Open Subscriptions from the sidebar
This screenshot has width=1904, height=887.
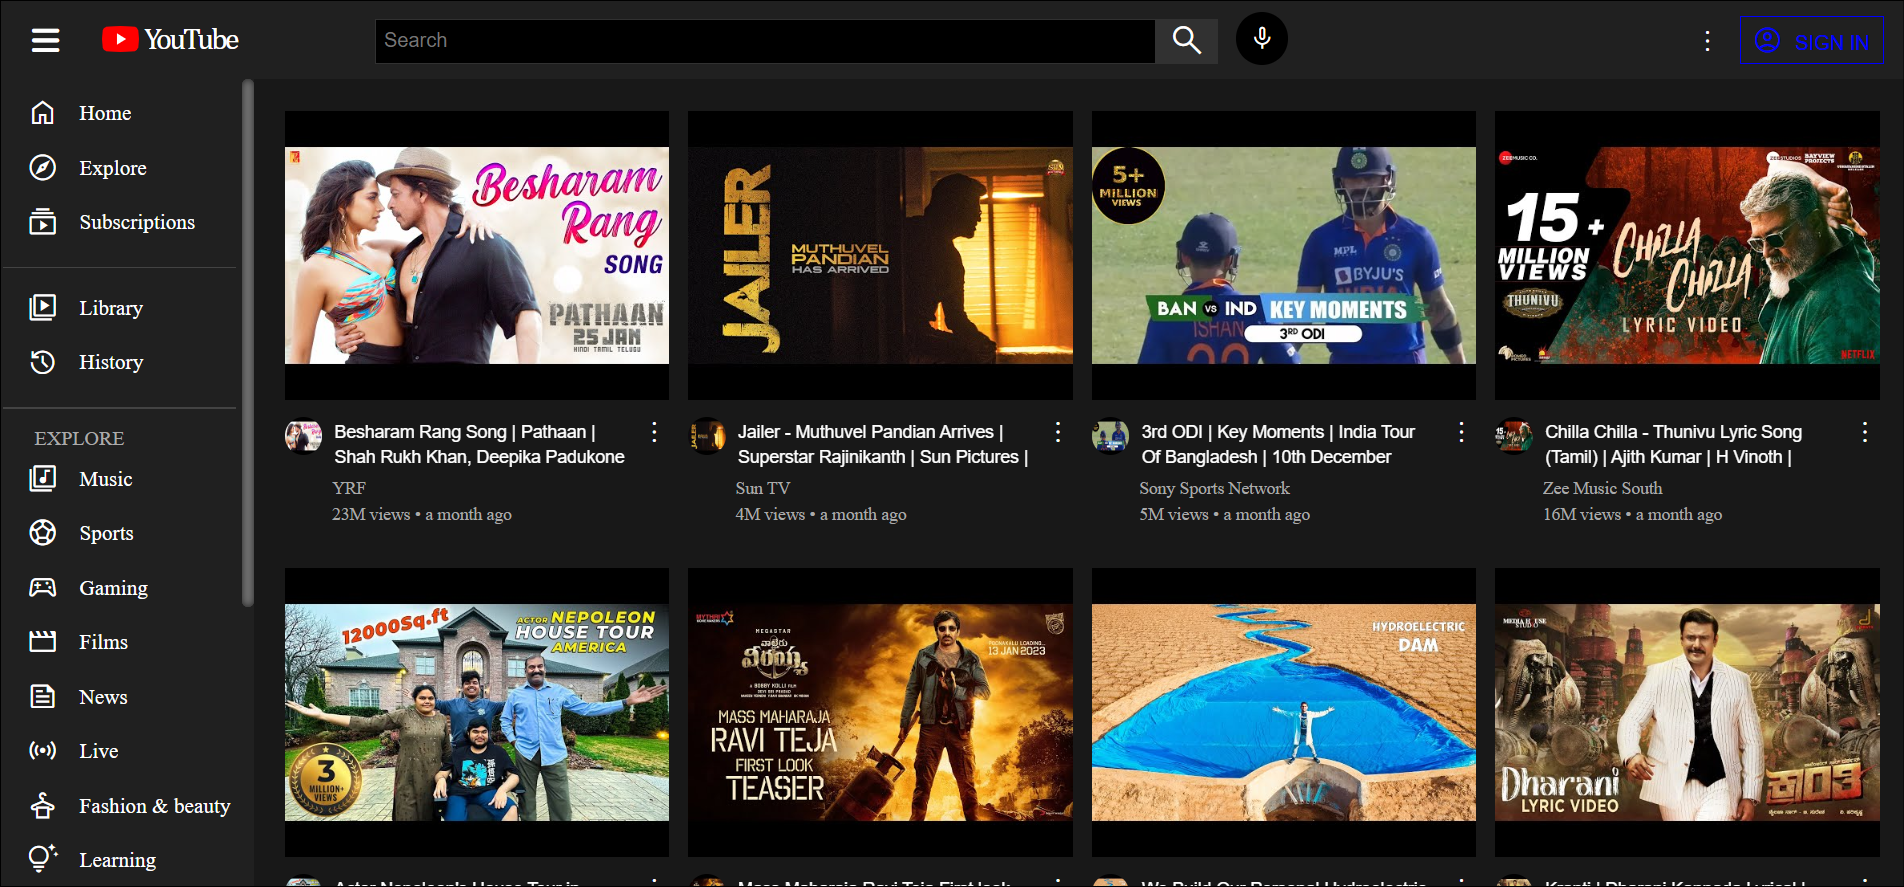point(136,222)
